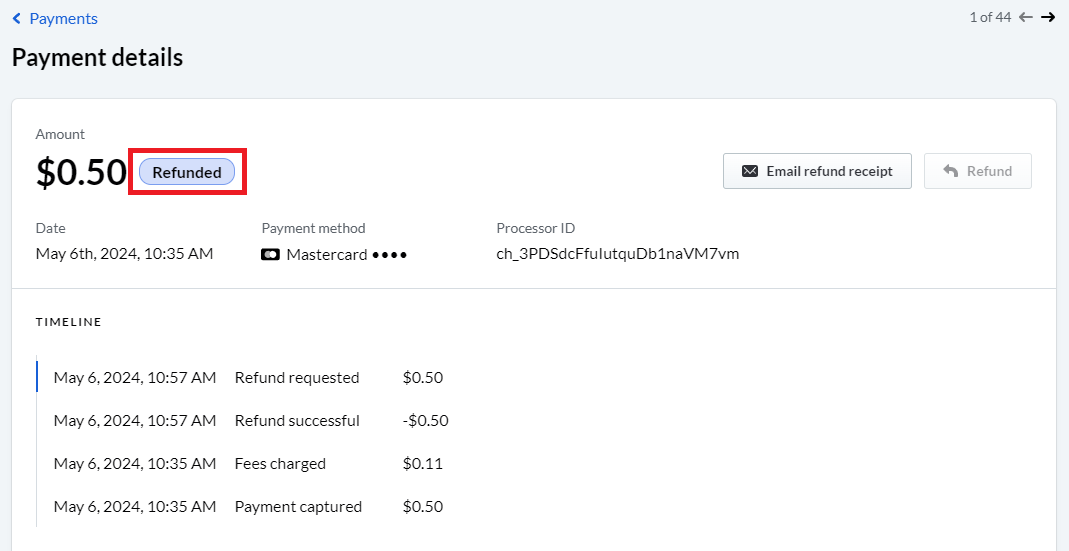Click the refund arrow icon
Screen dimensions: 1069x551
click(x=951, y=171)
